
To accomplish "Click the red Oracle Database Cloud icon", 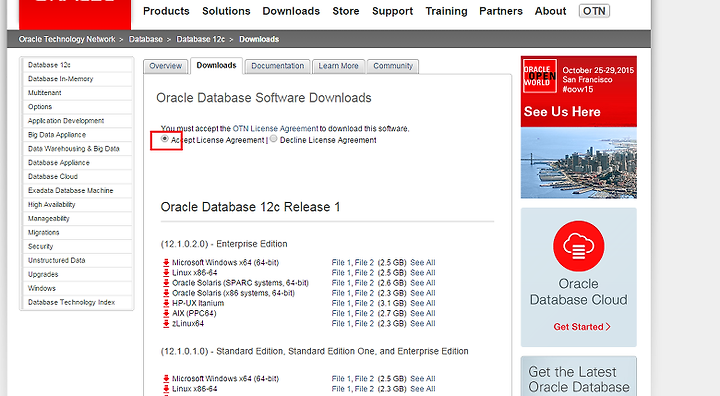I will (579, 246).
